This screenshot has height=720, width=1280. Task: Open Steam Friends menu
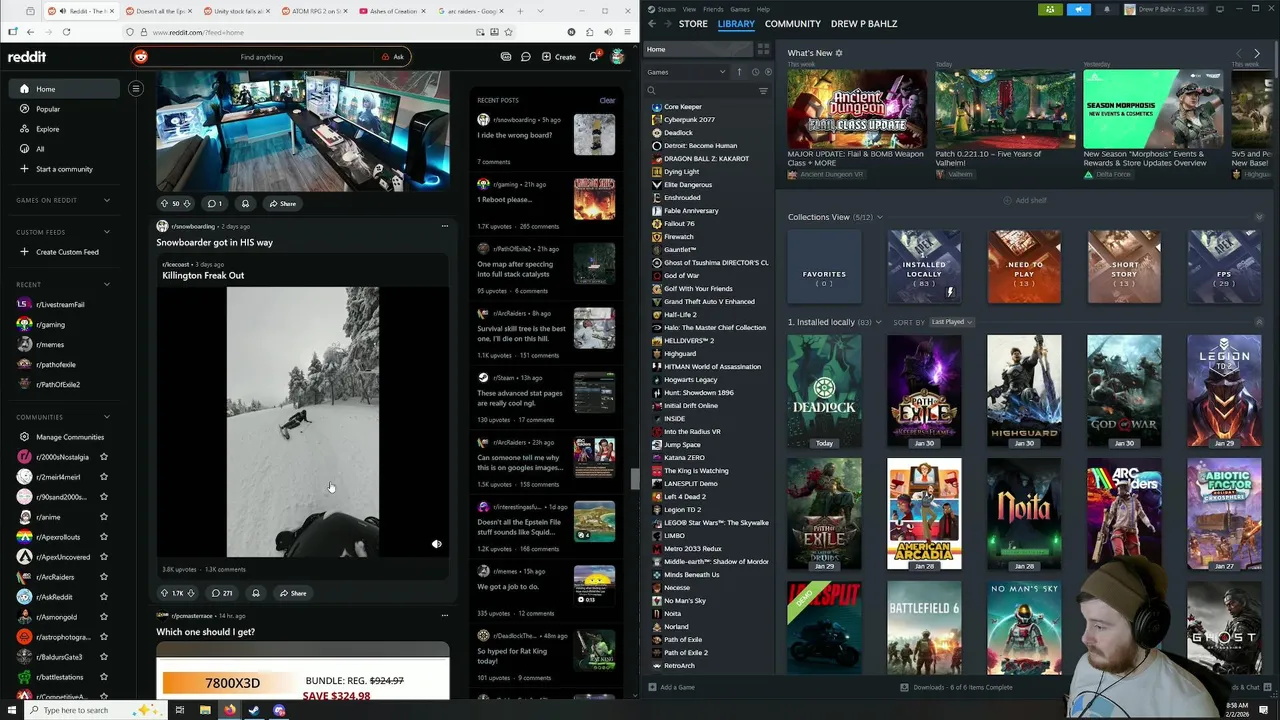pos(713,9)
